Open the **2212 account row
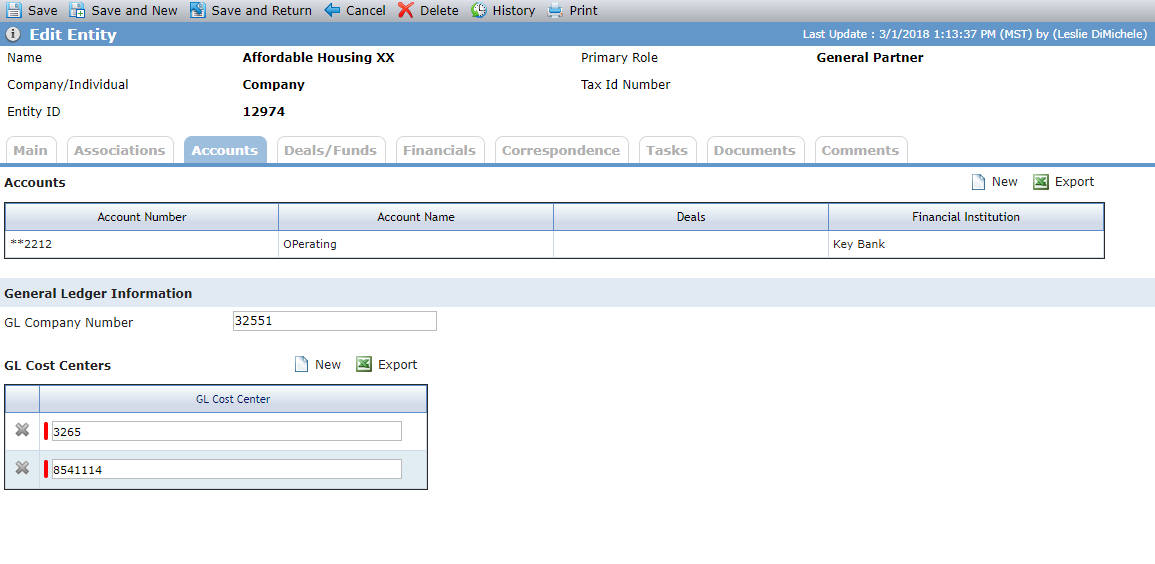This screenshot has width=1155, height=564. pyautogui.click(x=555, y=244)
